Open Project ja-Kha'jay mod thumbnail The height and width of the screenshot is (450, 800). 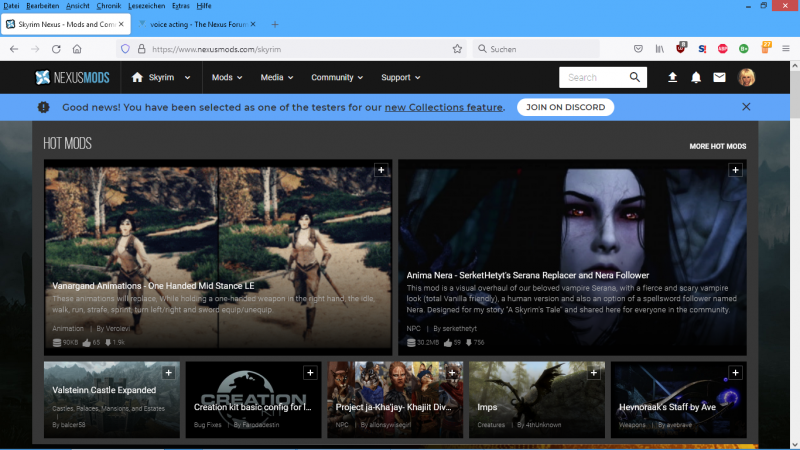pyautogui.click(x=395, y=399)
